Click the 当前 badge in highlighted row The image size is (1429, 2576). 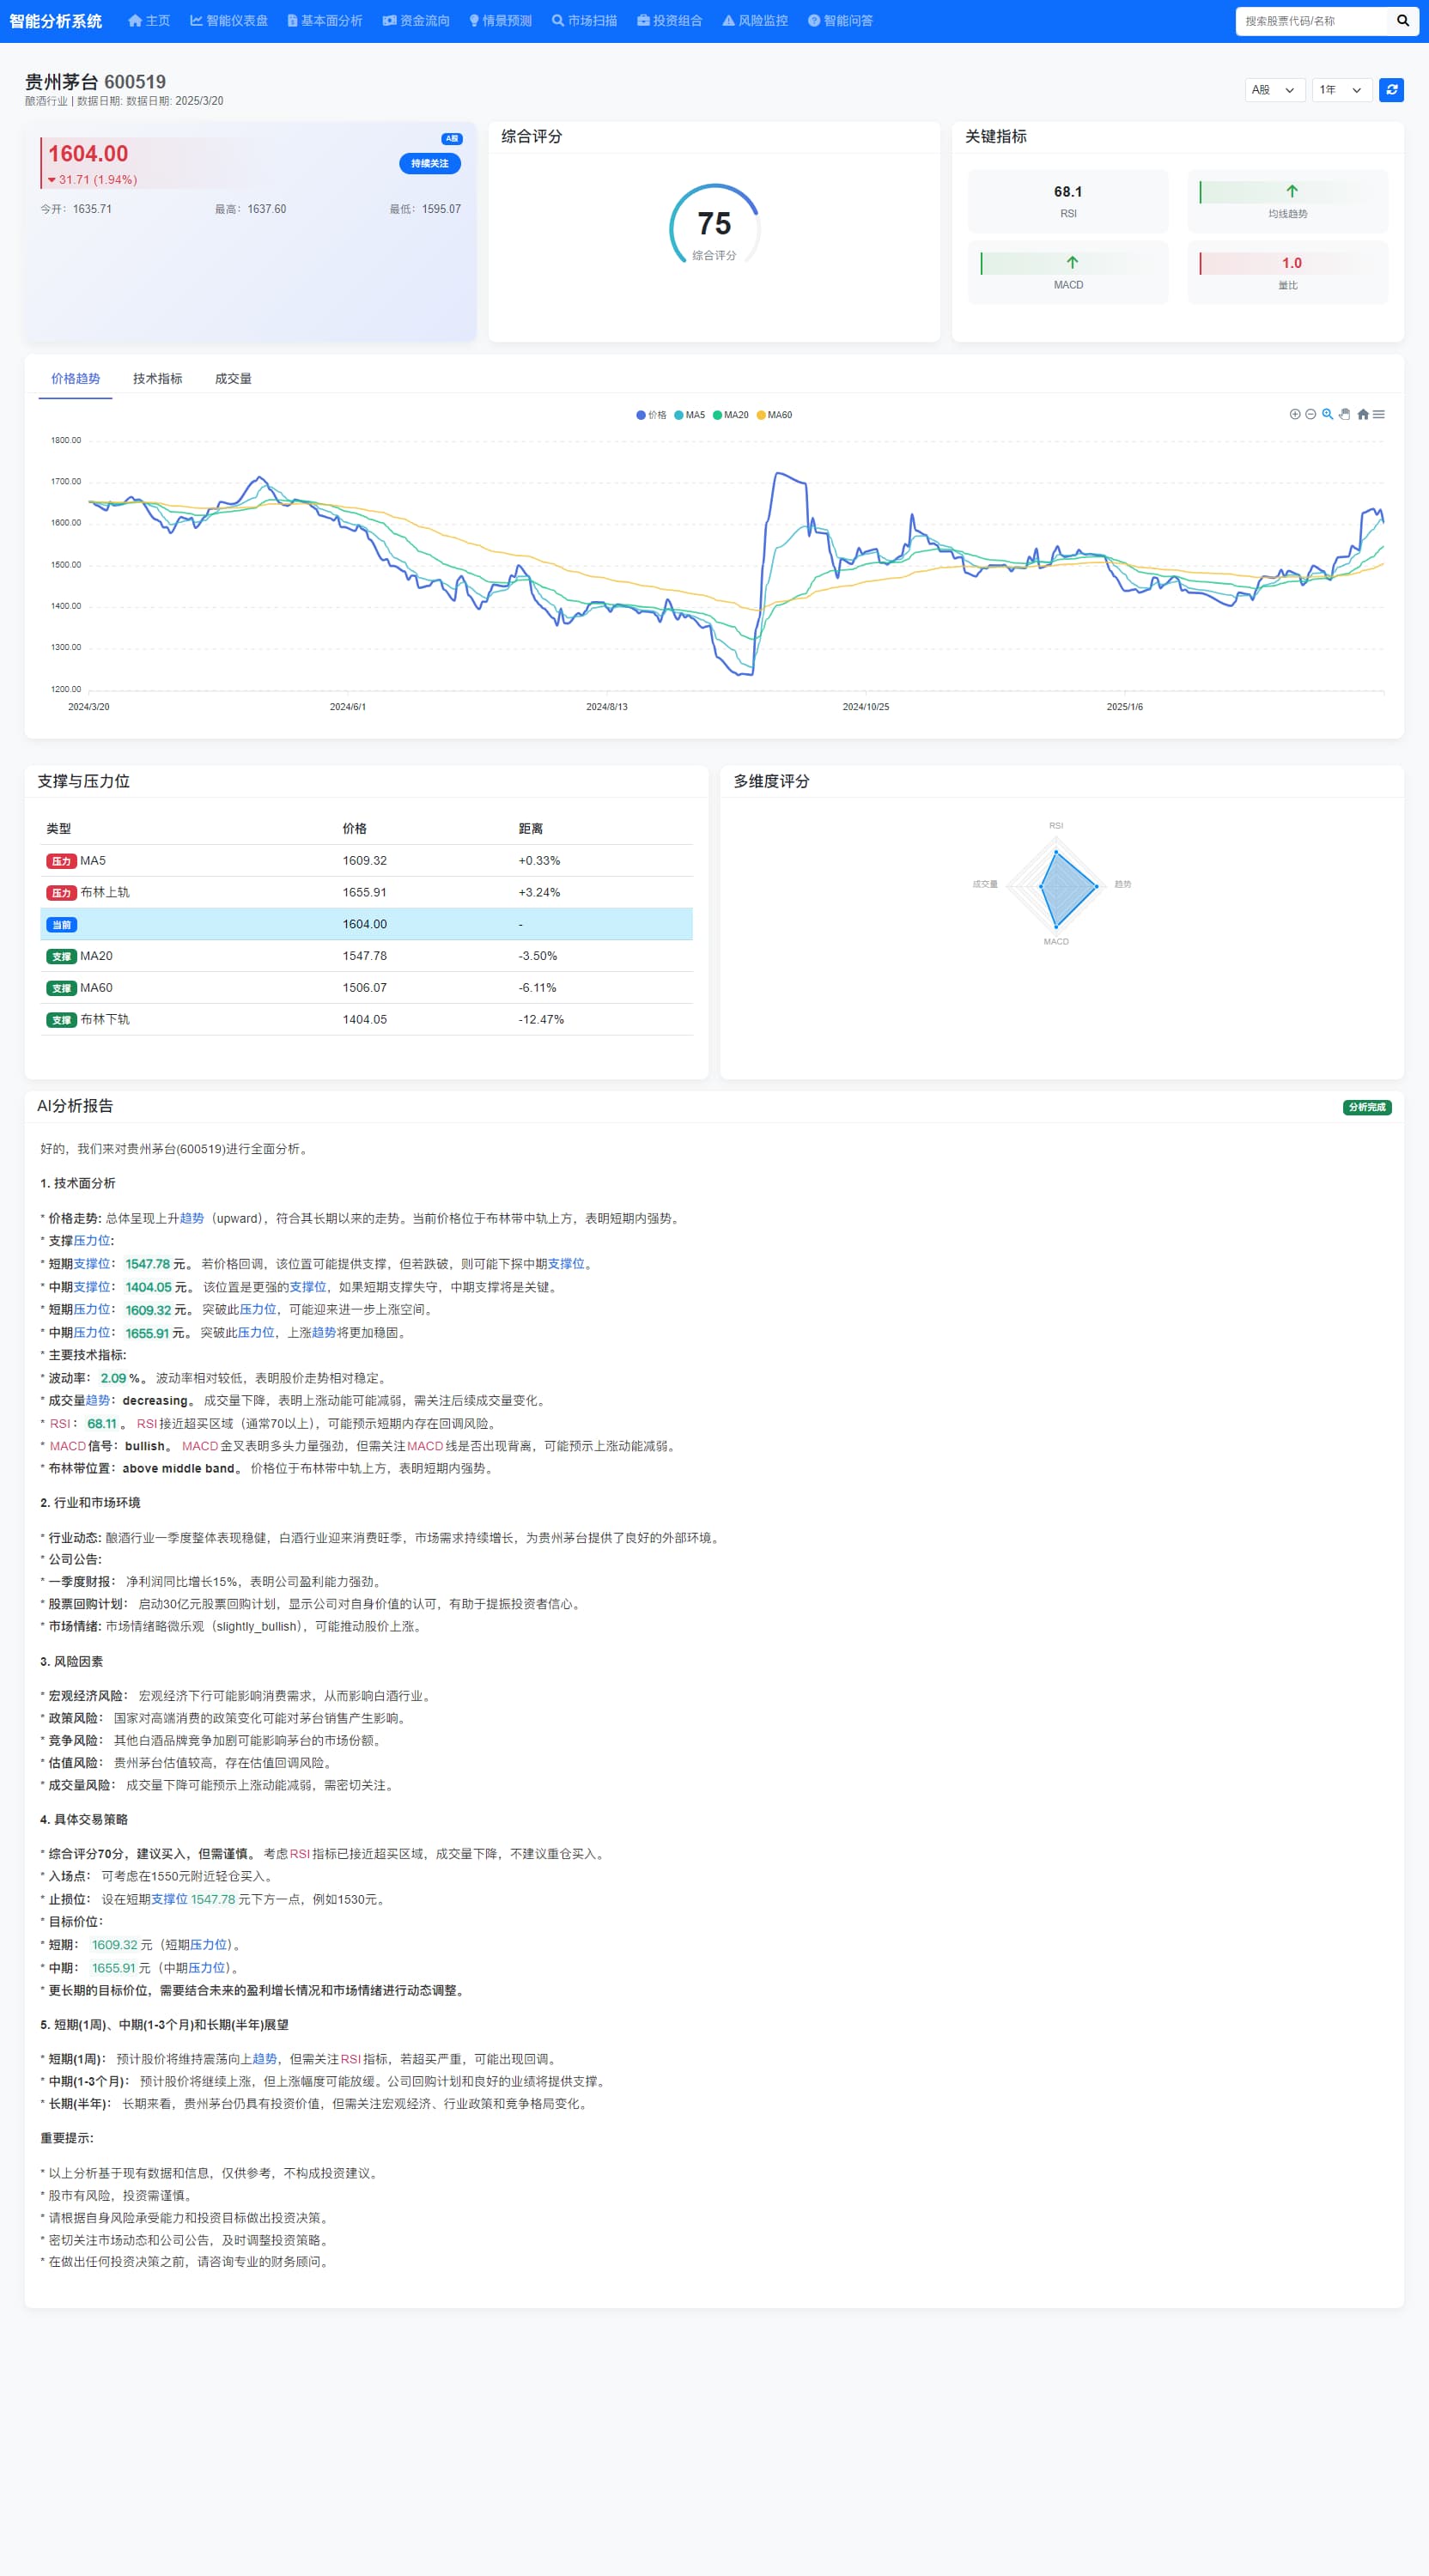click(x=61, y=925)
